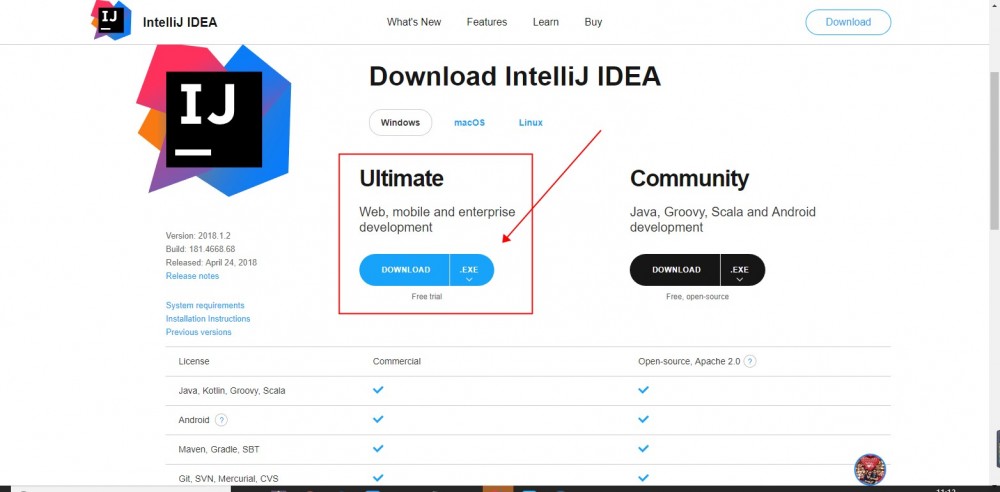Image resolution: width=1000 pixels, height=492 pixels.
Task: Open the Buy menu item
Action: [593, 22]
